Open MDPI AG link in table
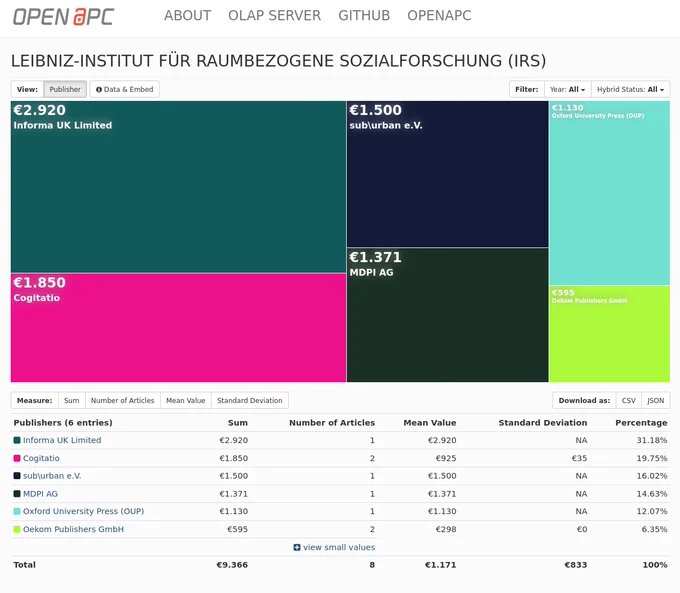680x593 pixels. (x=40, y=494)
